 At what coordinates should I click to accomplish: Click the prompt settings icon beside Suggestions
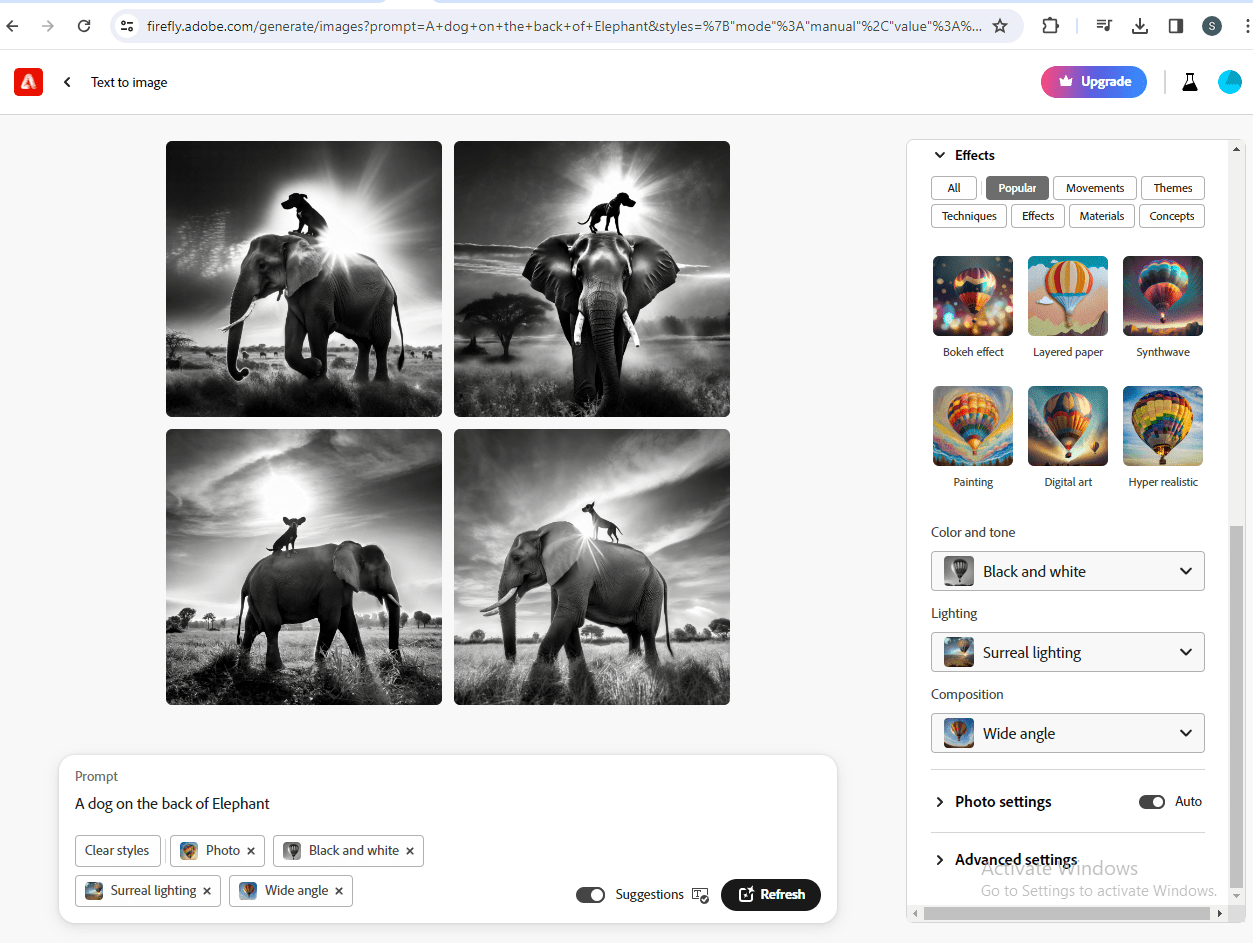tap(700, 895)
